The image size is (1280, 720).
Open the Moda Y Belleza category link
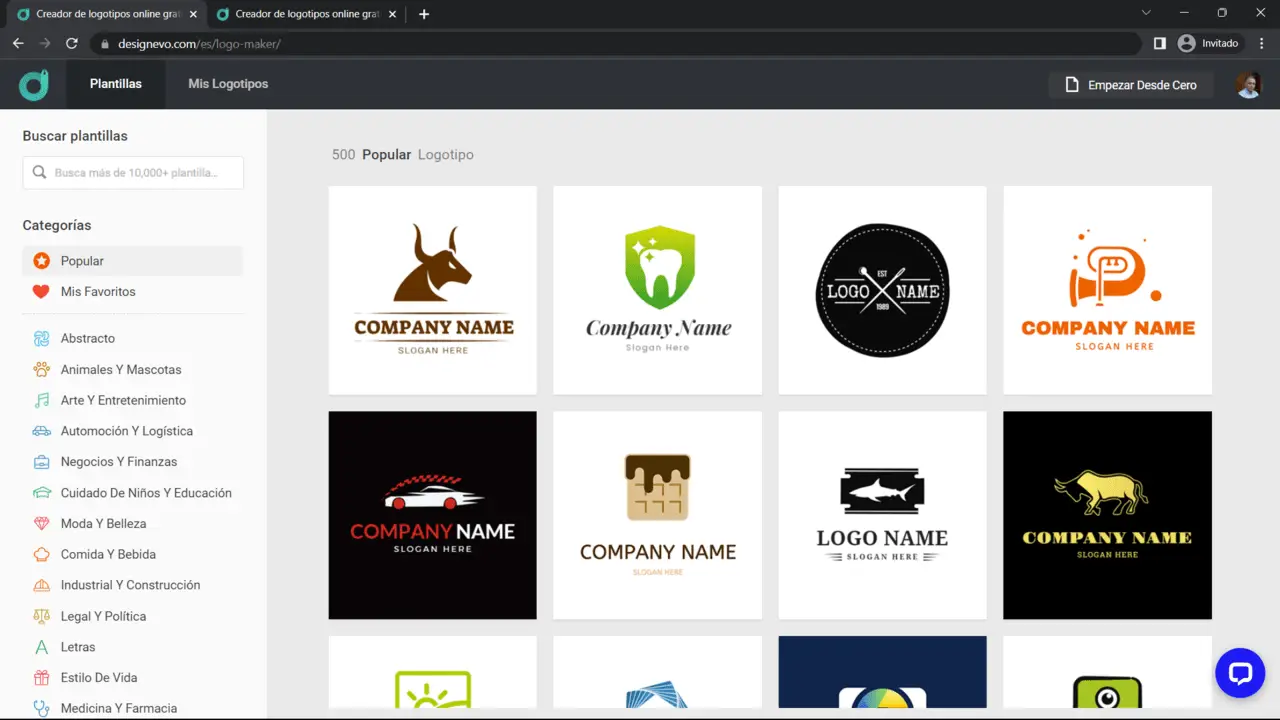103,524
